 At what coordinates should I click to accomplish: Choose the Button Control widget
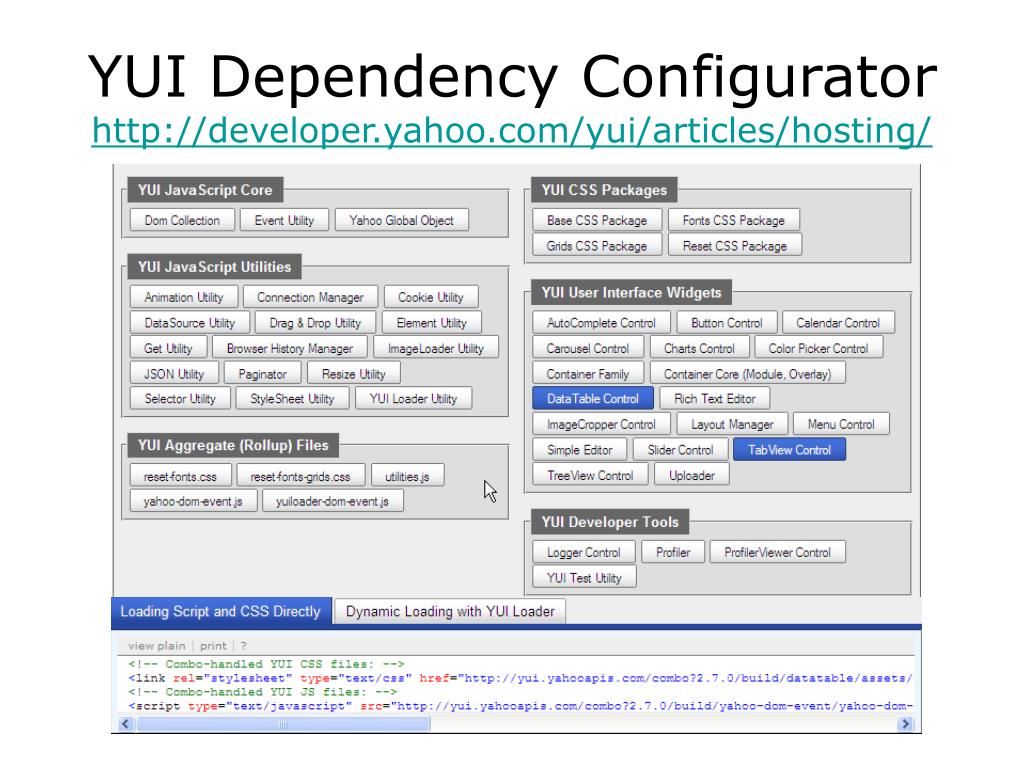(727, 323)
